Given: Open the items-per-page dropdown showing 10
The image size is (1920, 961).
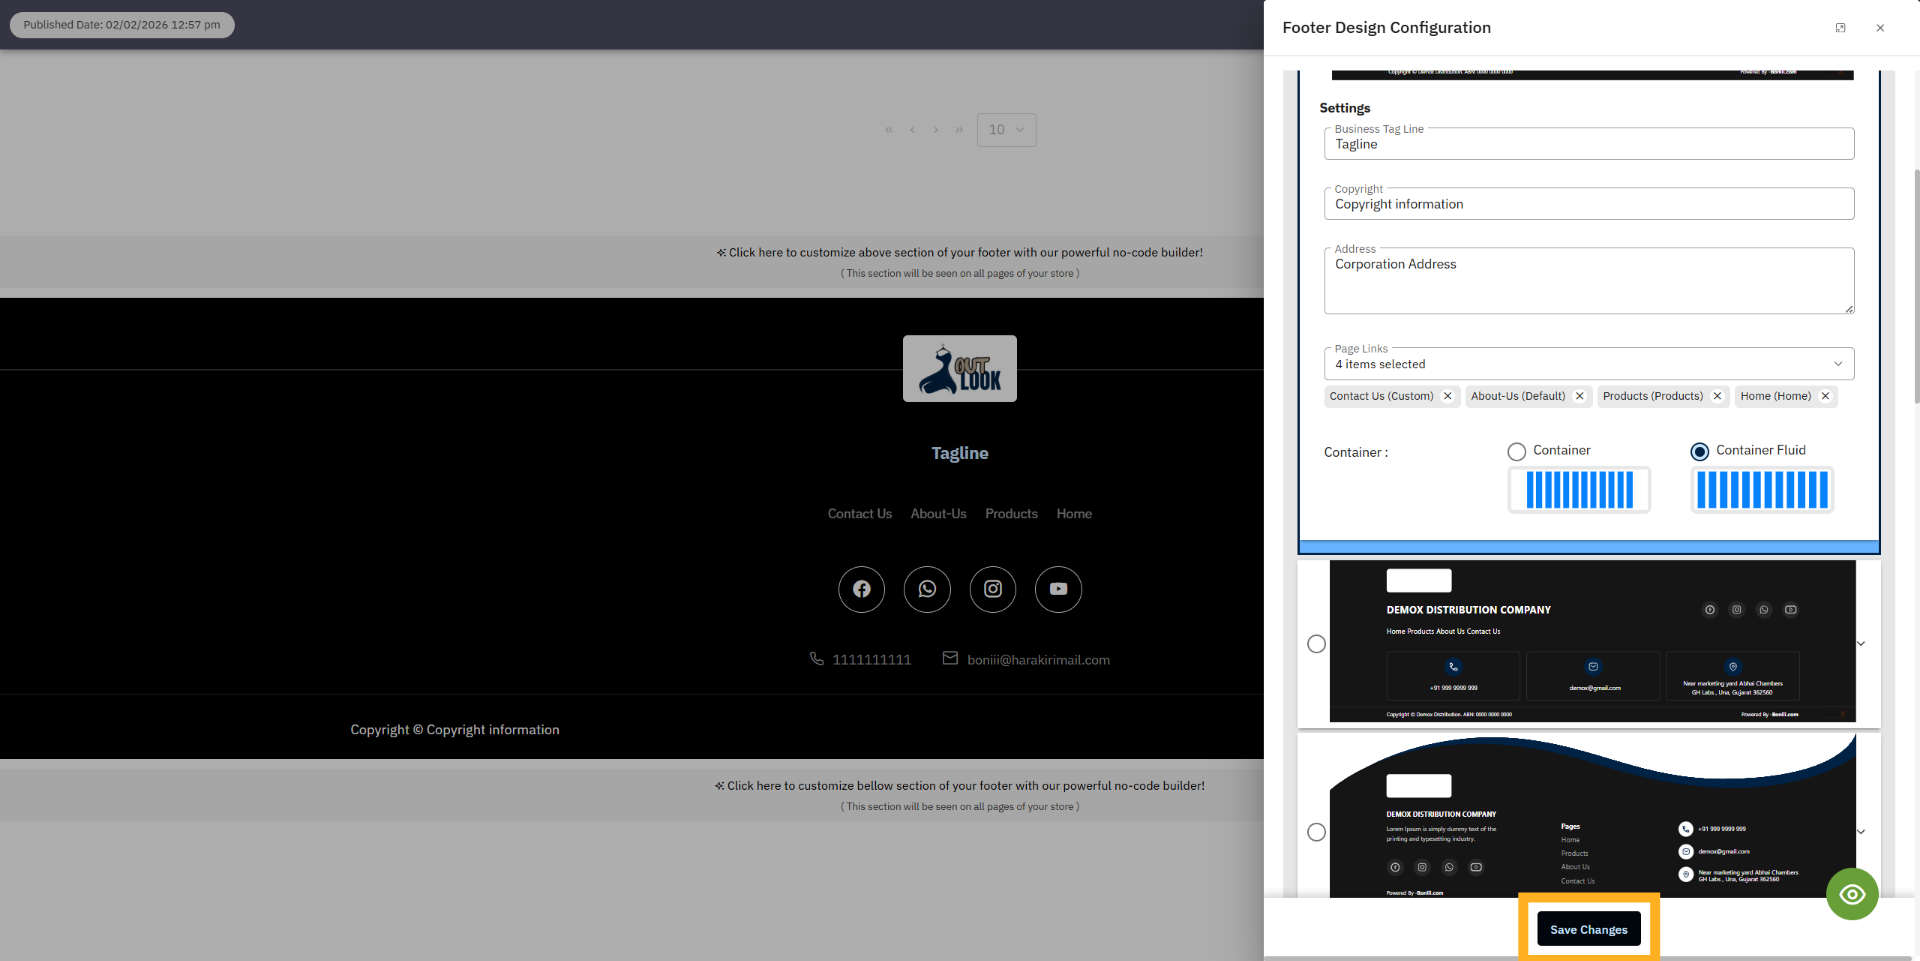Looking at the screenshot, I should [1006, 129].
